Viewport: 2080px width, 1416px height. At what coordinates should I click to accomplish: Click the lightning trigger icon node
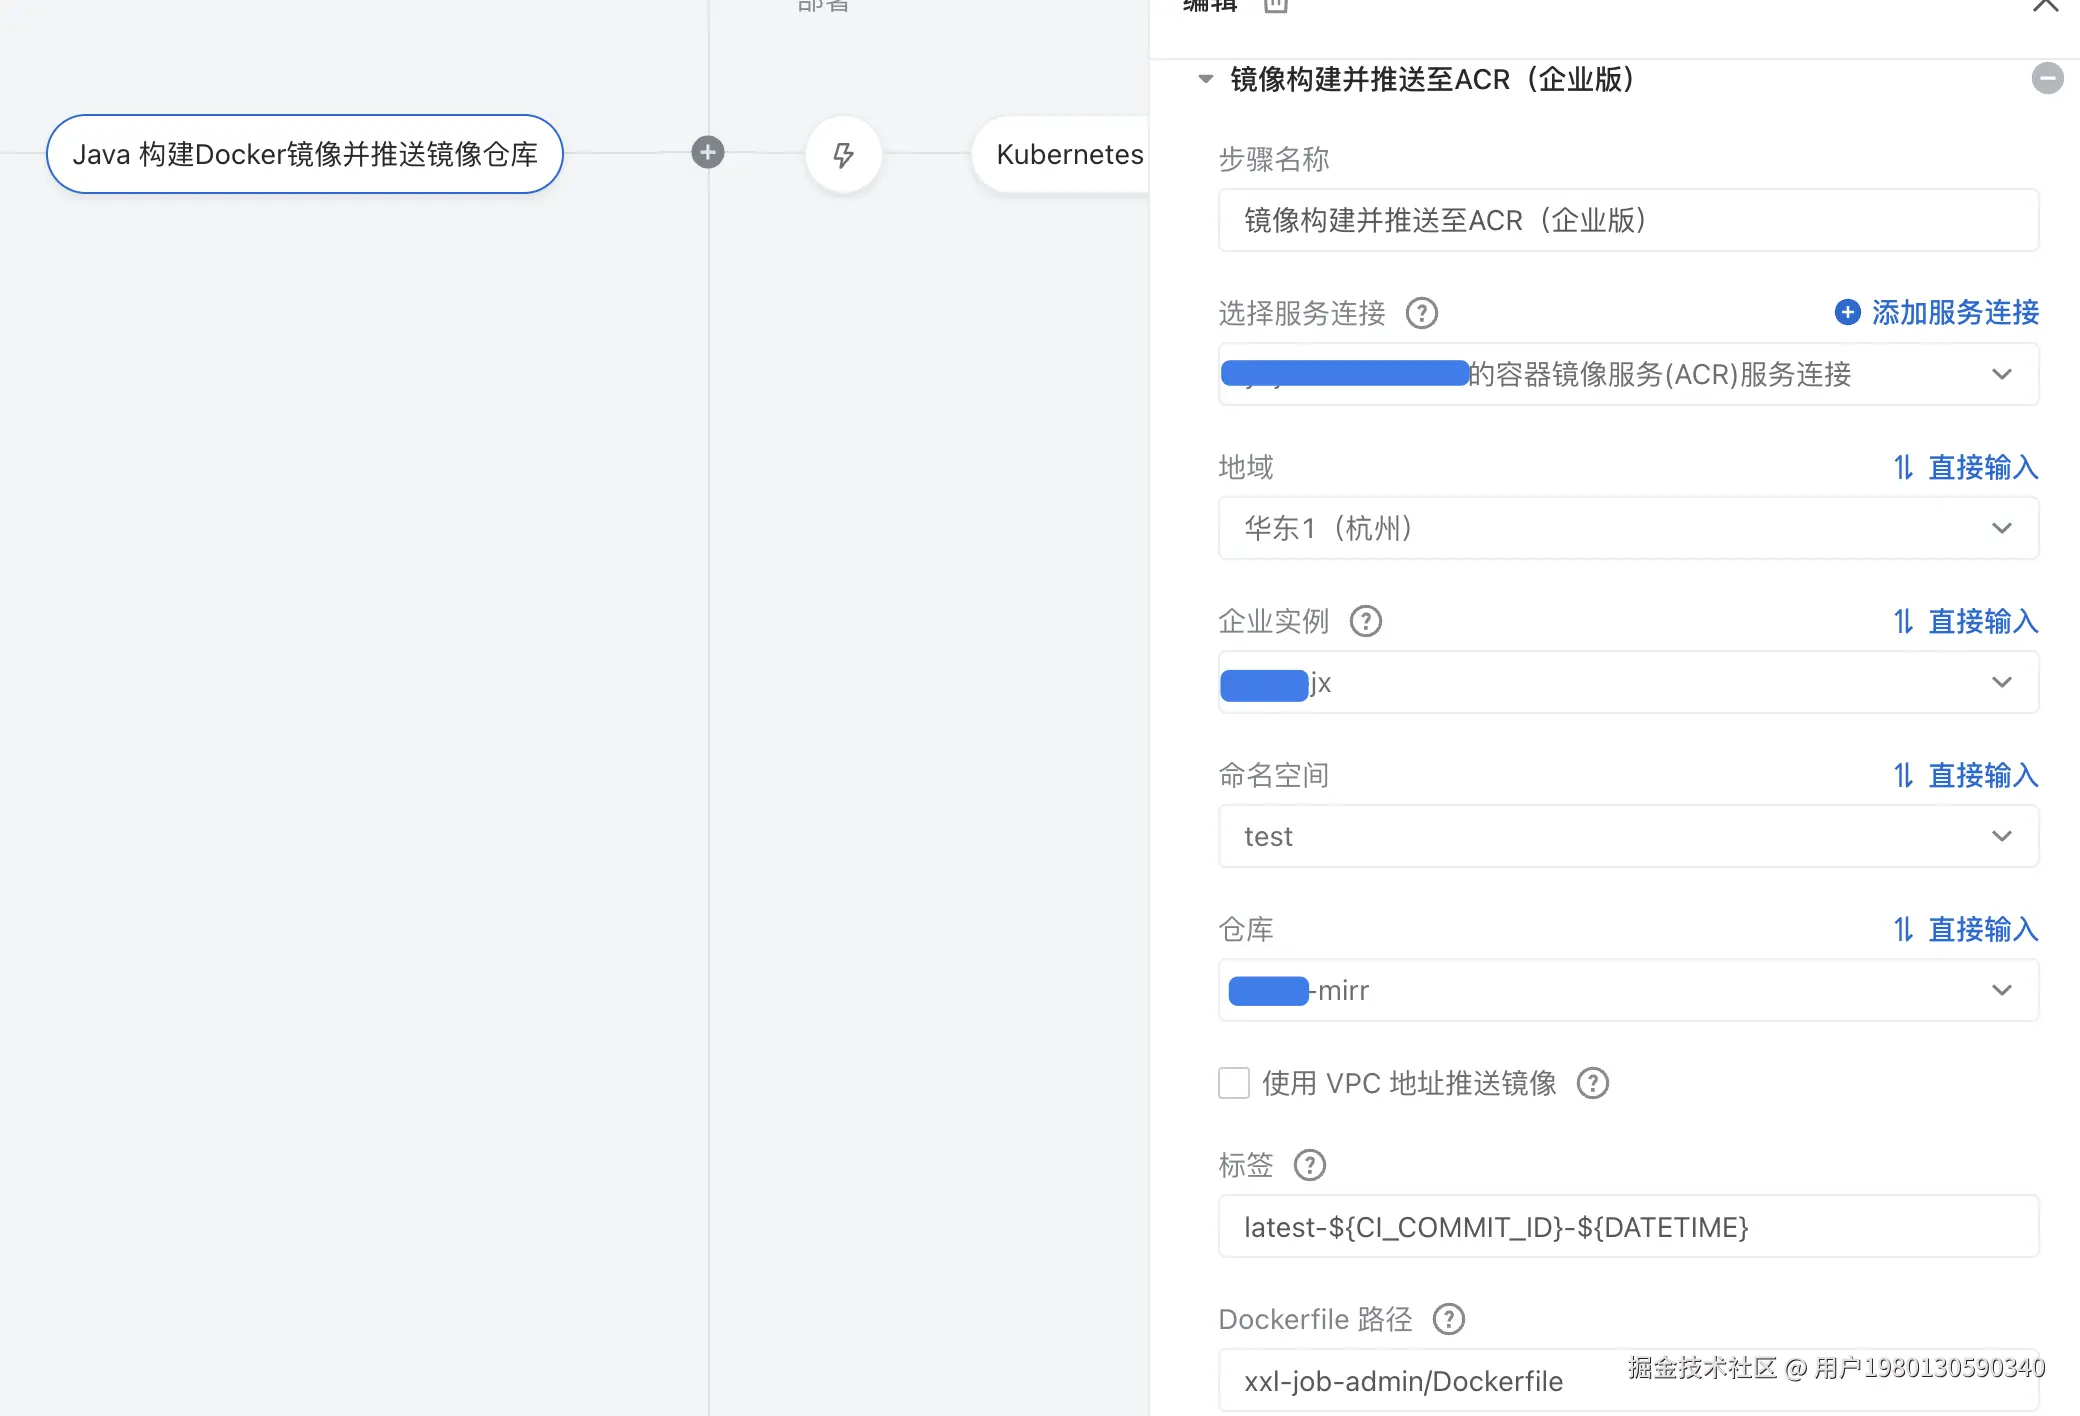(843, 154)
